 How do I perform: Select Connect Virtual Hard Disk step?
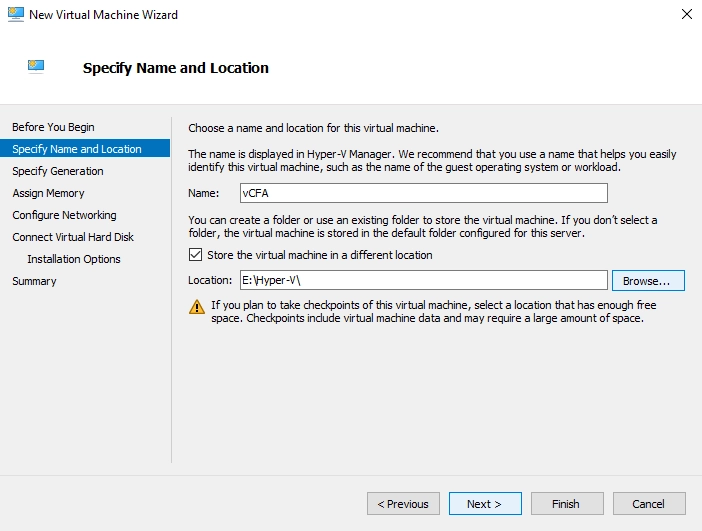[73, 237]
